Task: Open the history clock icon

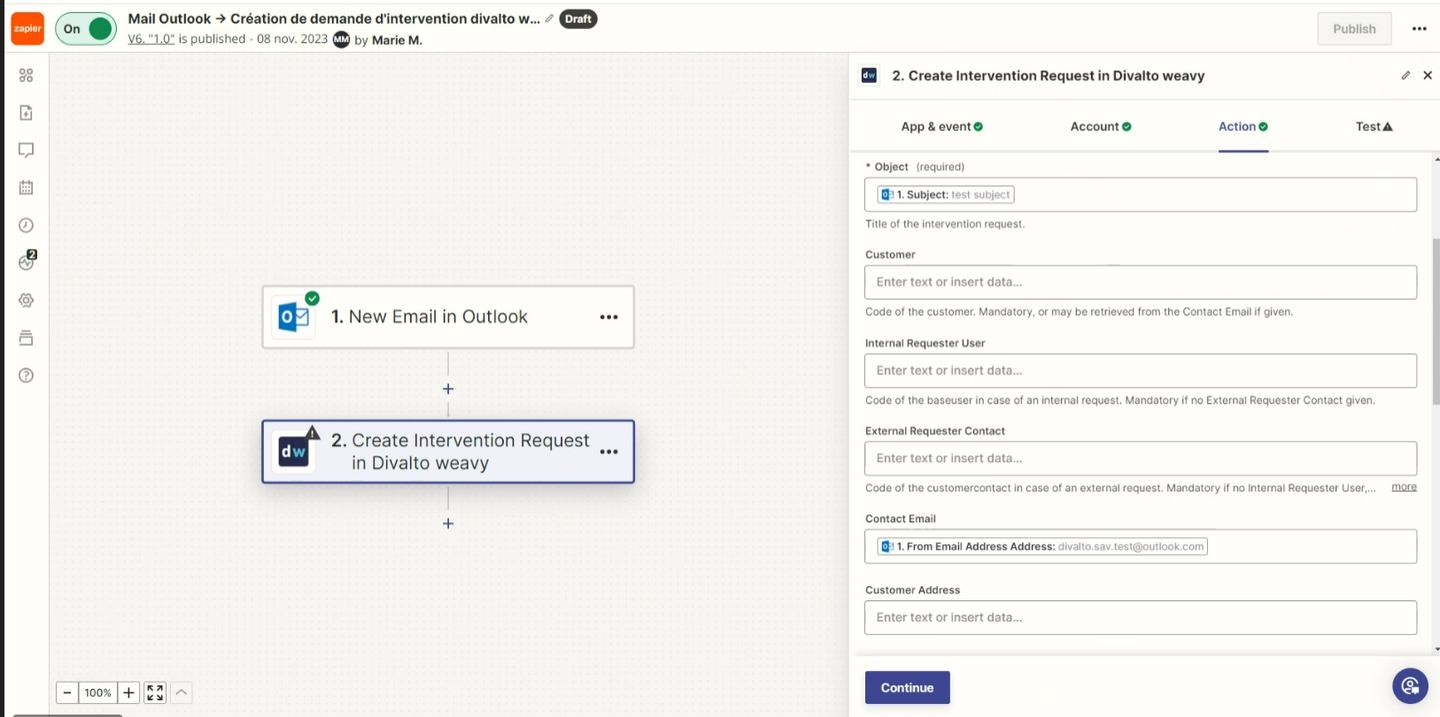Action: click(x=26, y=225)
